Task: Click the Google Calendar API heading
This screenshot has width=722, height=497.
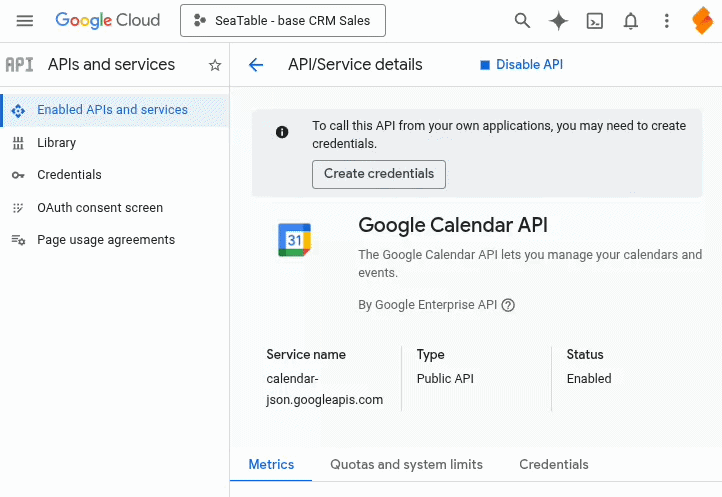Action: point(453,226)
